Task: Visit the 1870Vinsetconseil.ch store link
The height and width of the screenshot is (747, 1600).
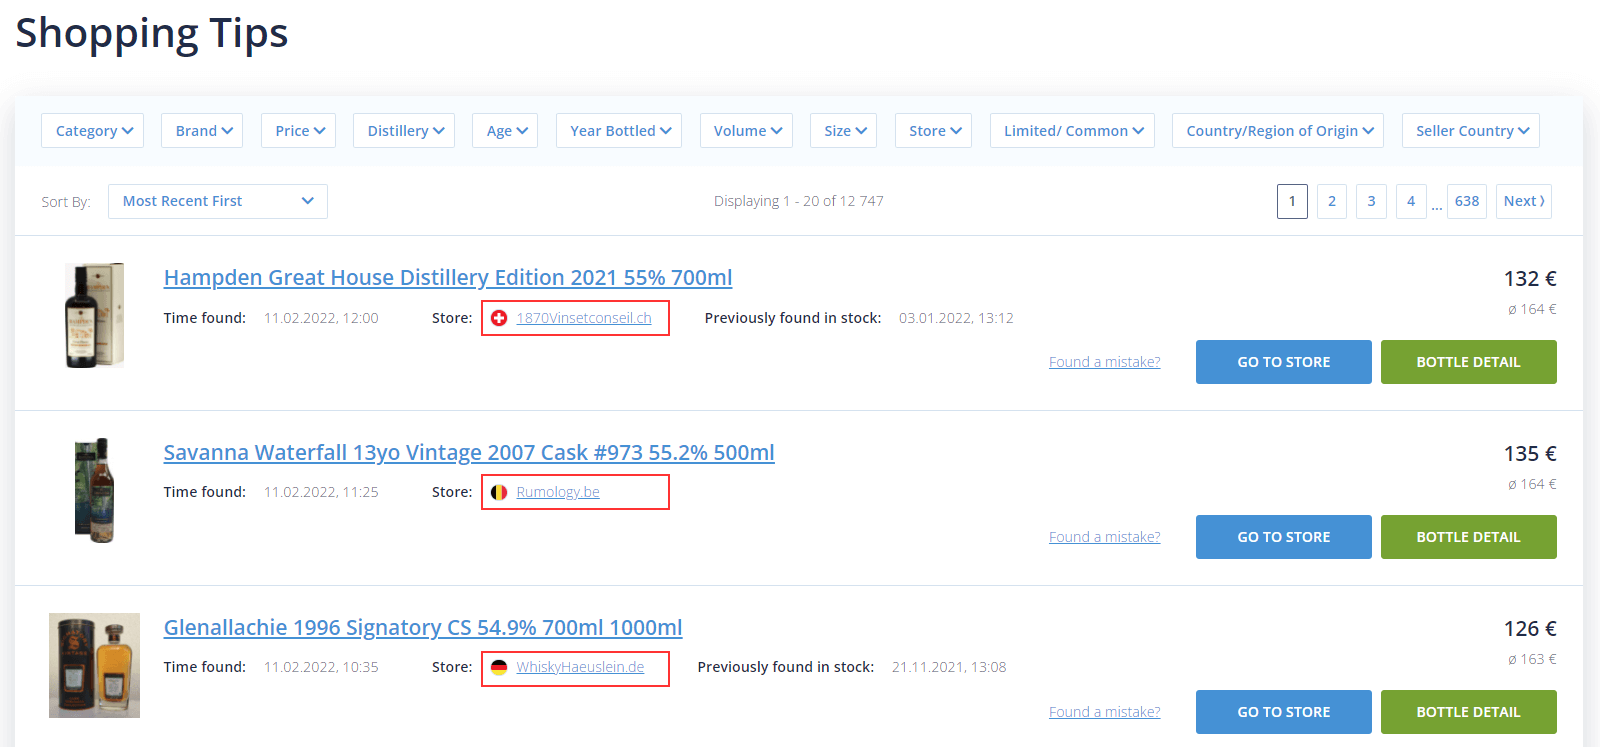Action: coord(584,318)
